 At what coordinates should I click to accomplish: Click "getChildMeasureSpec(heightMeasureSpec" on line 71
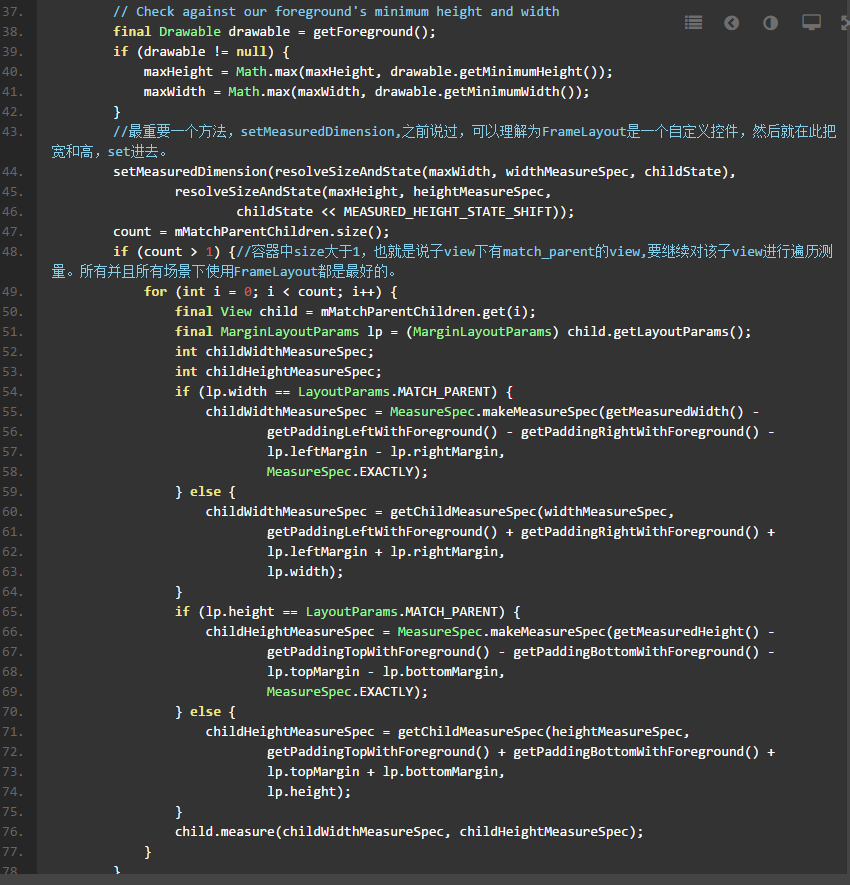point(540,732)
